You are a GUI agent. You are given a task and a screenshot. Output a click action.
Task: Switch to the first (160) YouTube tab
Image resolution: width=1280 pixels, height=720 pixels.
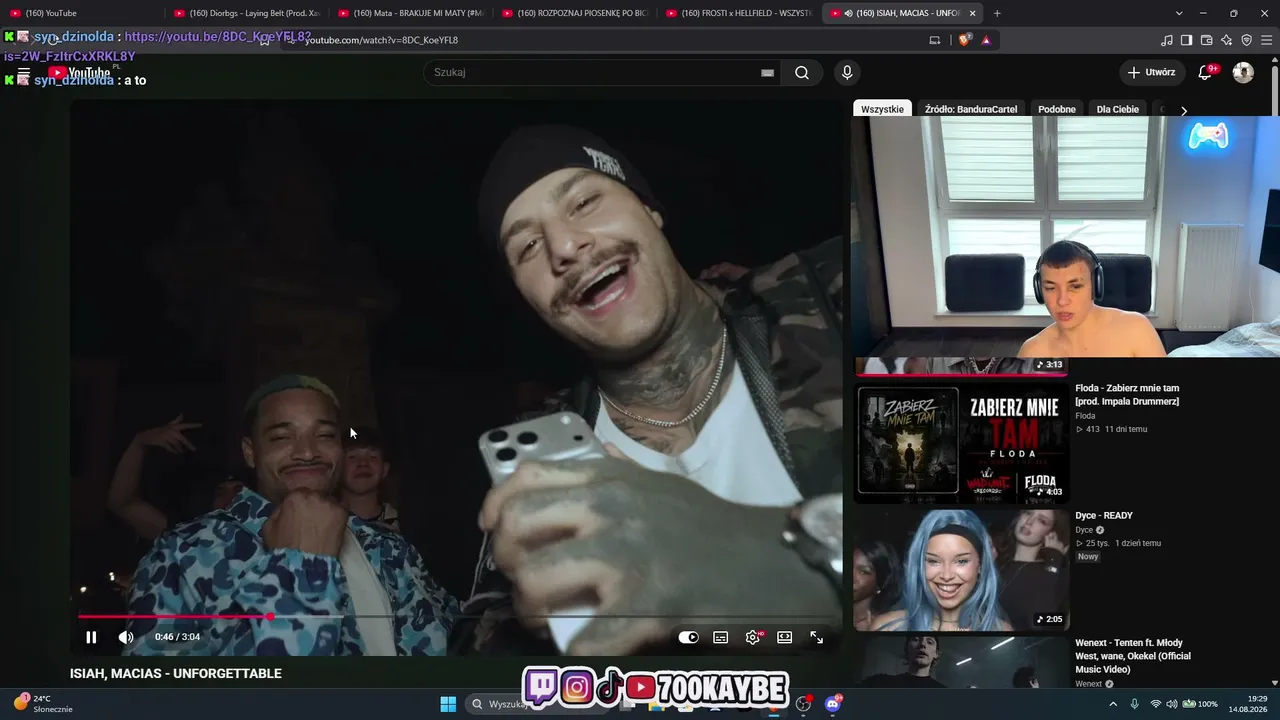[82, 13]
